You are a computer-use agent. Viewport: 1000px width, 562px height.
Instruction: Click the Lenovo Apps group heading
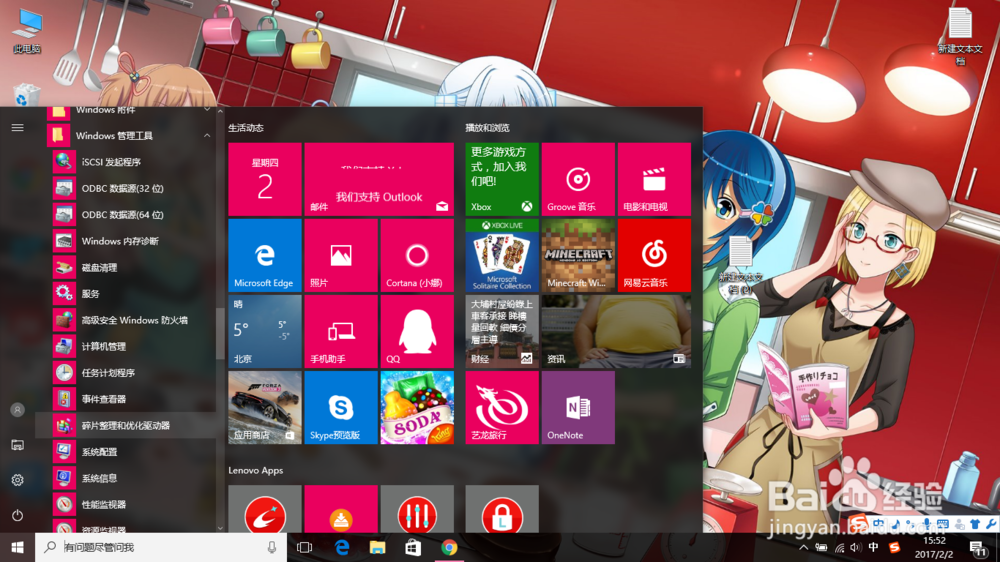coord(256,471)
